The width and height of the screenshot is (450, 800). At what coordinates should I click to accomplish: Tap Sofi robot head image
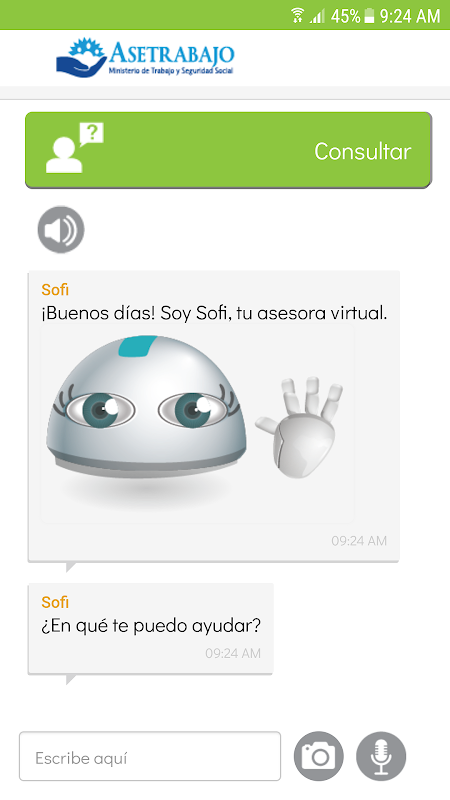pos(146,406)
